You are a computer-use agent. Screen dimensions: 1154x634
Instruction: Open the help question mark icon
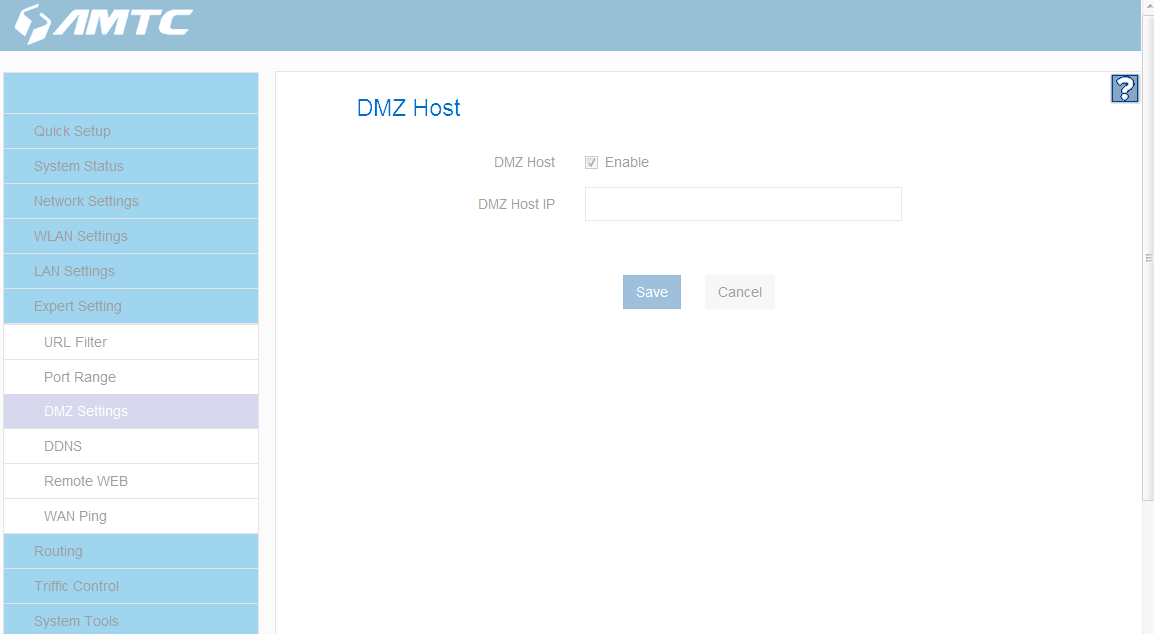pyautogui.click(x=1125, y=88)
